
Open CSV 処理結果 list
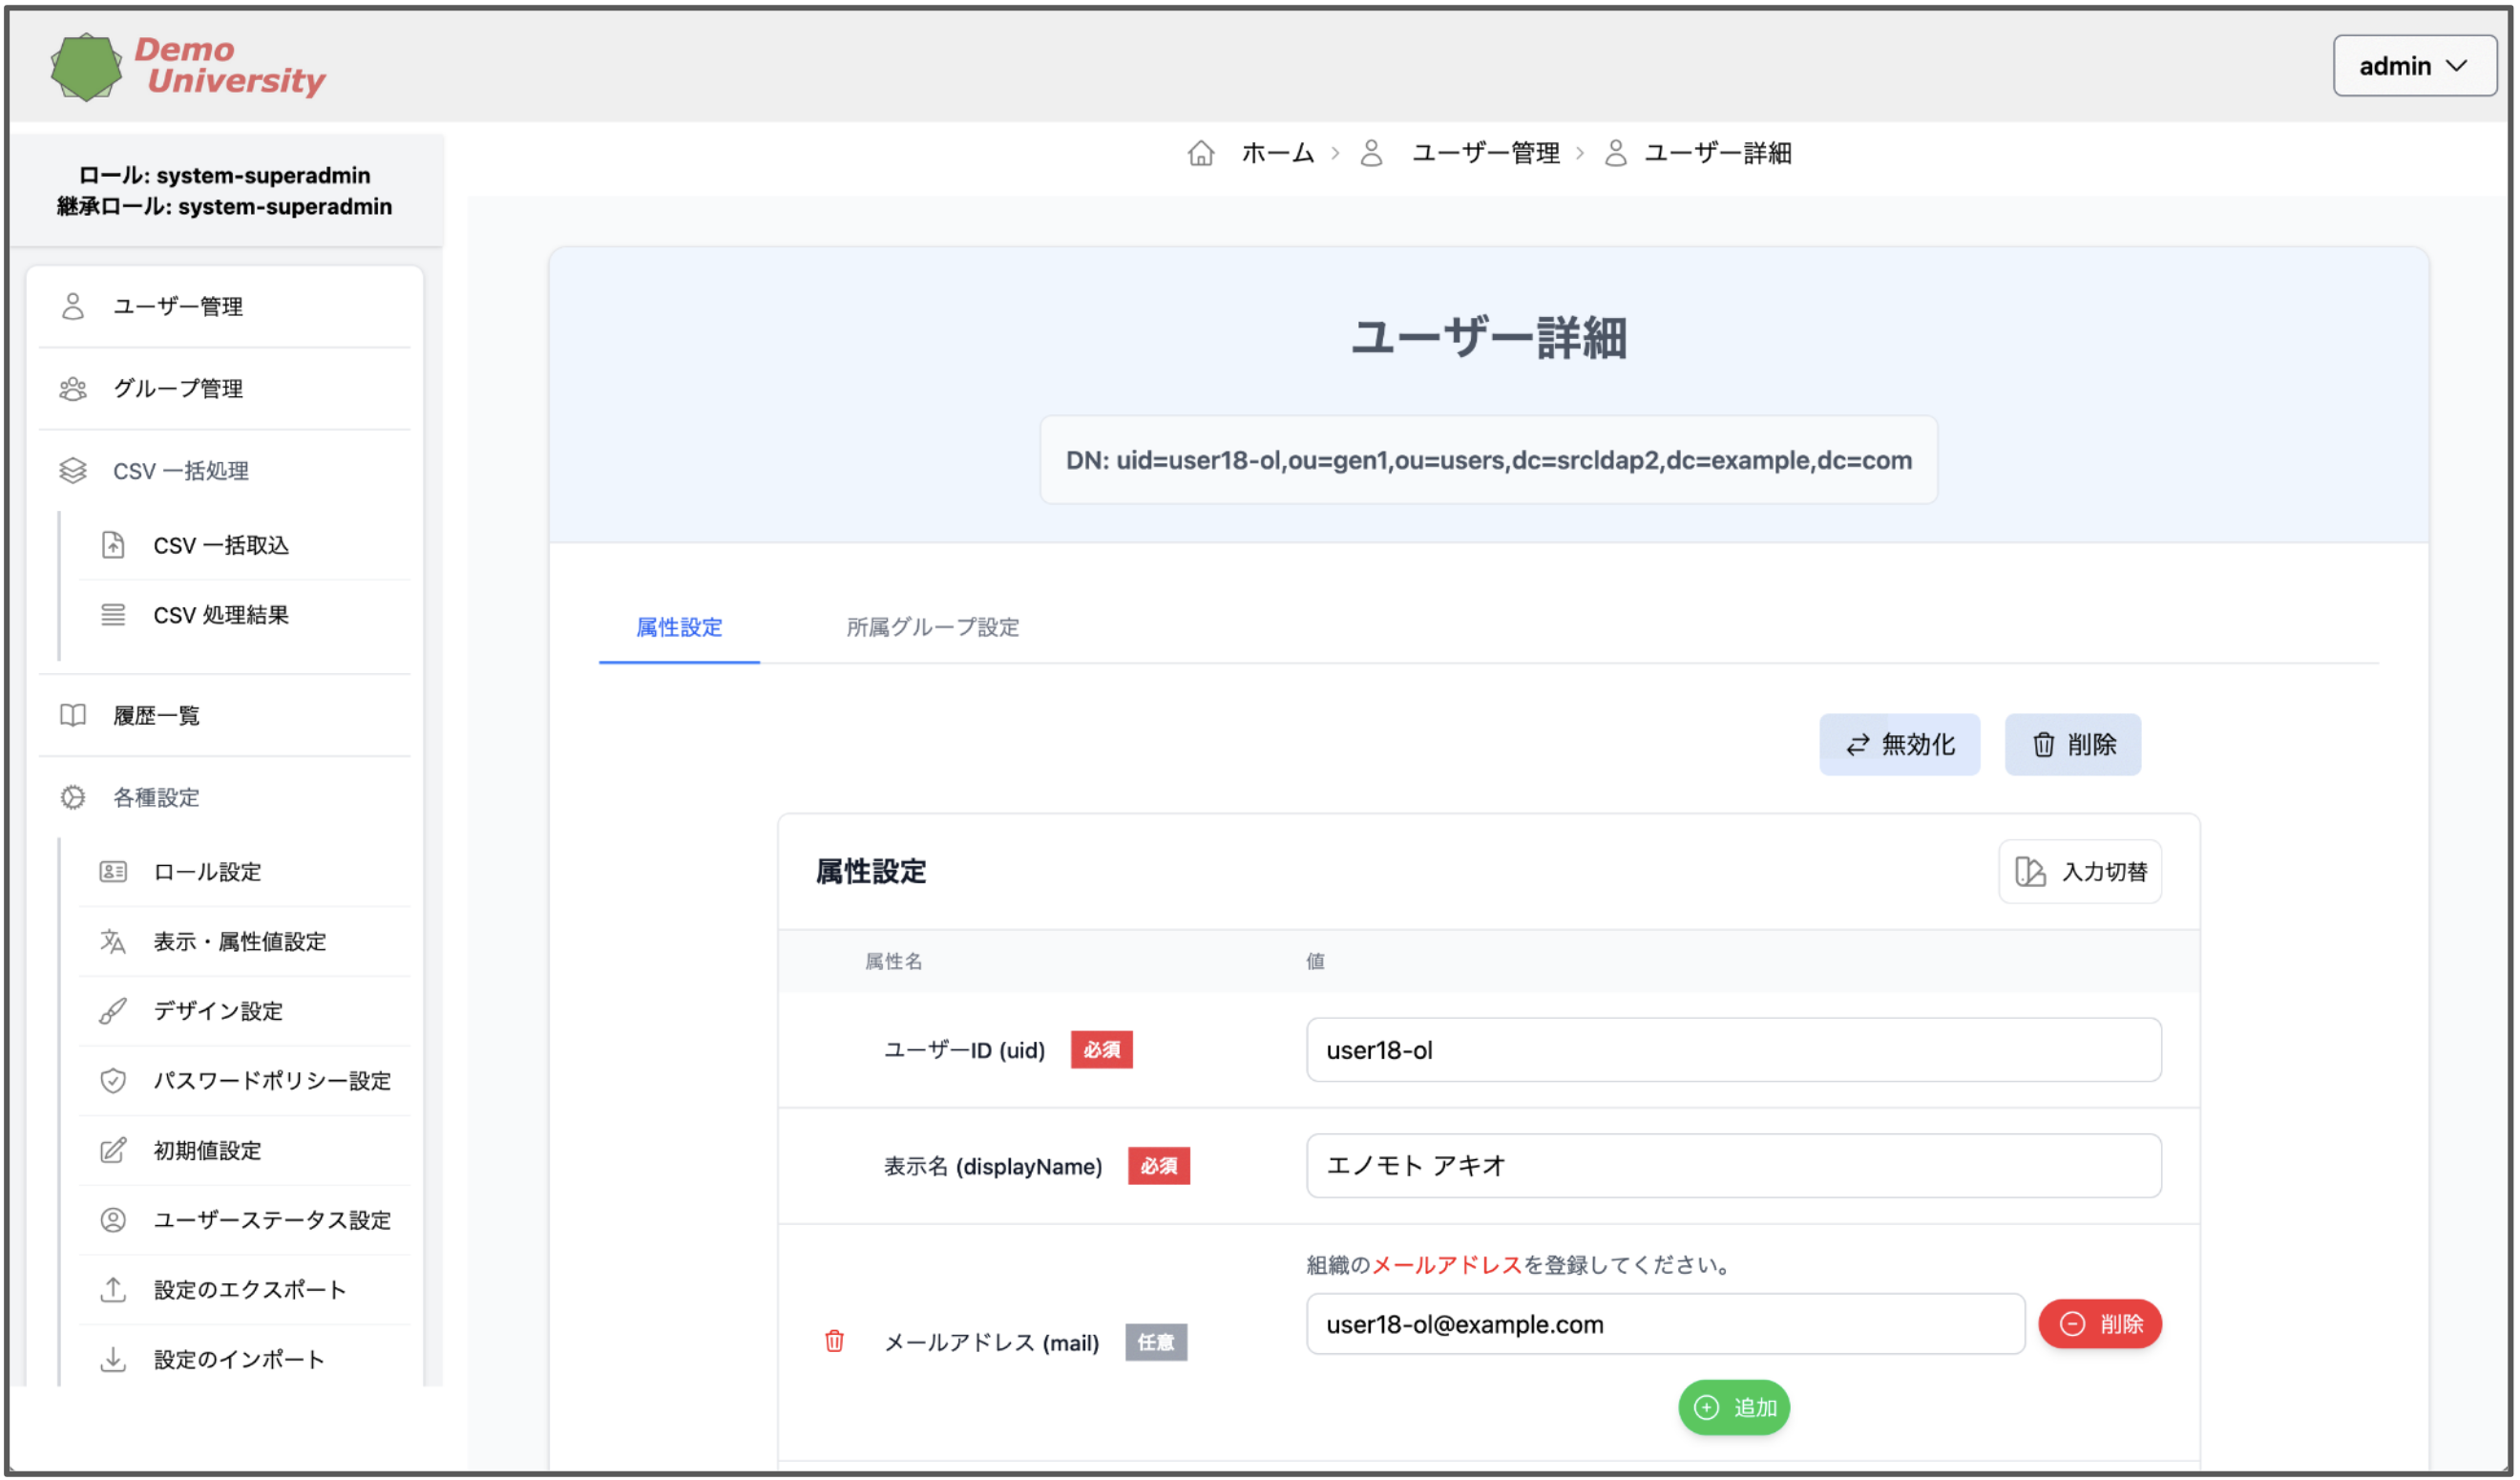tap(221, 616)
